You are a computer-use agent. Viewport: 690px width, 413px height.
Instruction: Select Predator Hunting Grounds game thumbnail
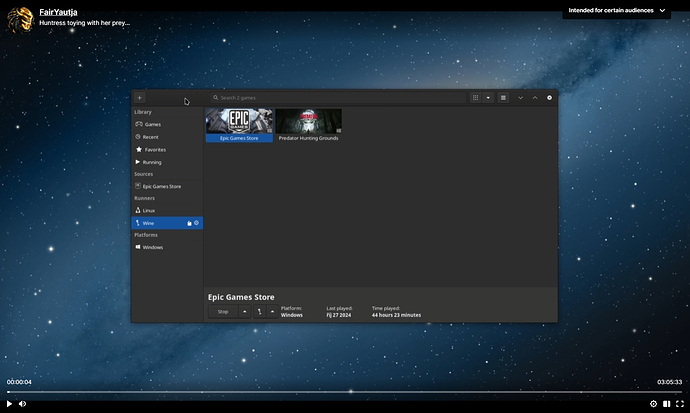(308, 121)
